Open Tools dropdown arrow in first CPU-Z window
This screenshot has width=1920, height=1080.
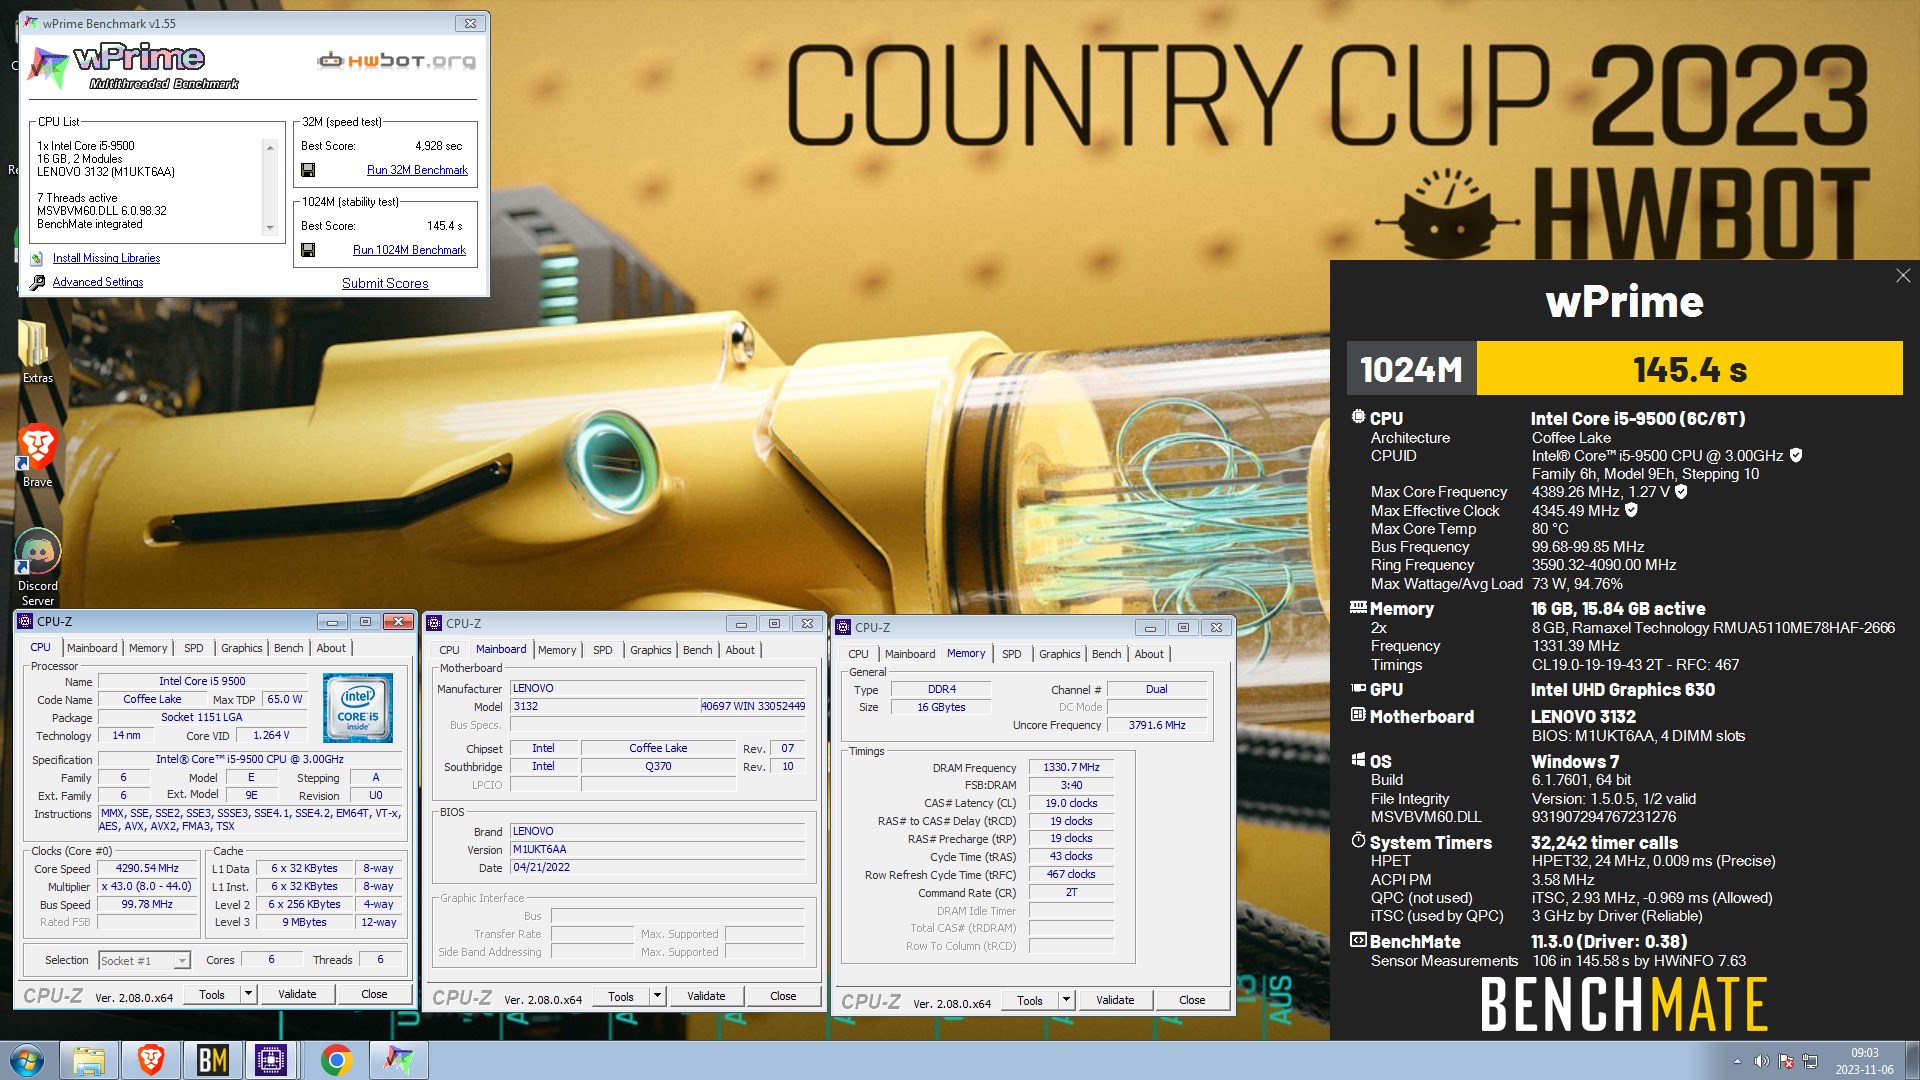tap(249, 994)
